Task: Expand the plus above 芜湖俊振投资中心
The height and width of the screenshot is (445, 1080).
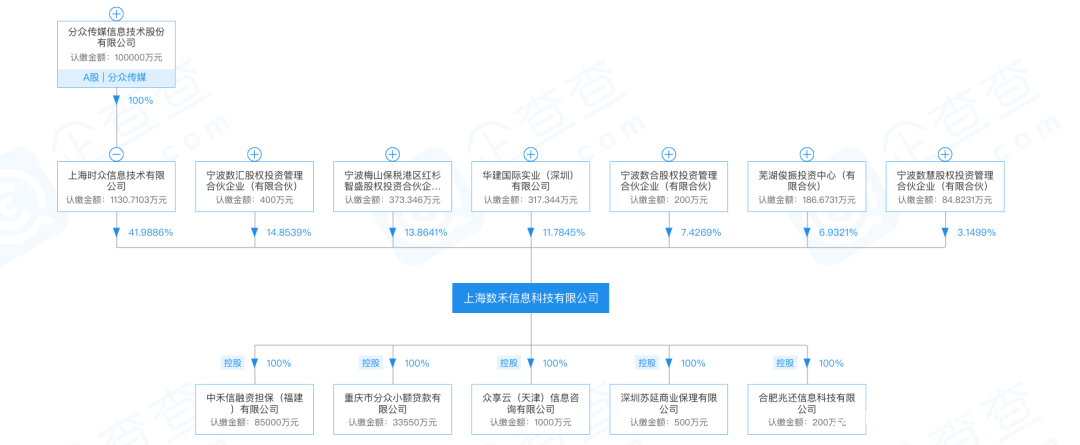Action: [x=807, y=154]
